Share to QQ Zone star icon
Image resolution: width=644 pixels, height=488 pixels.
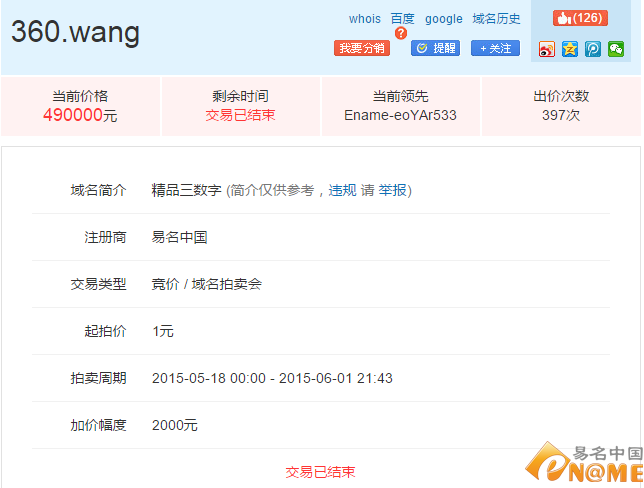tap(570, 49)
